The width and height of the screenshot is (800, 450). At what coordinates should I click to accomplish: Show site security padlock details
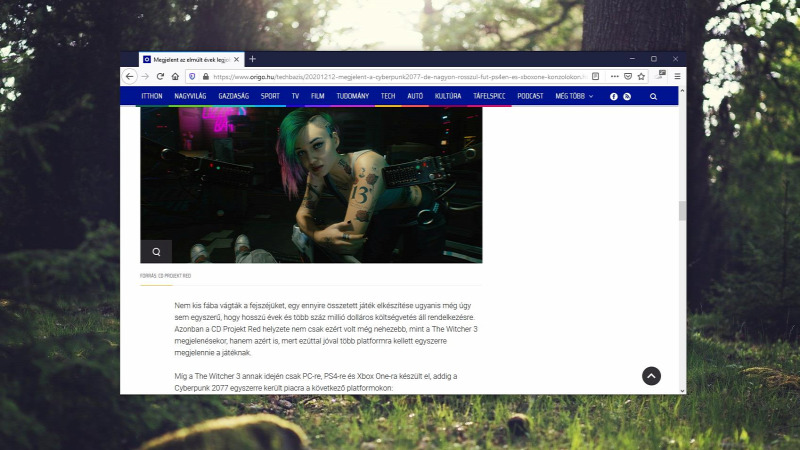206,77
